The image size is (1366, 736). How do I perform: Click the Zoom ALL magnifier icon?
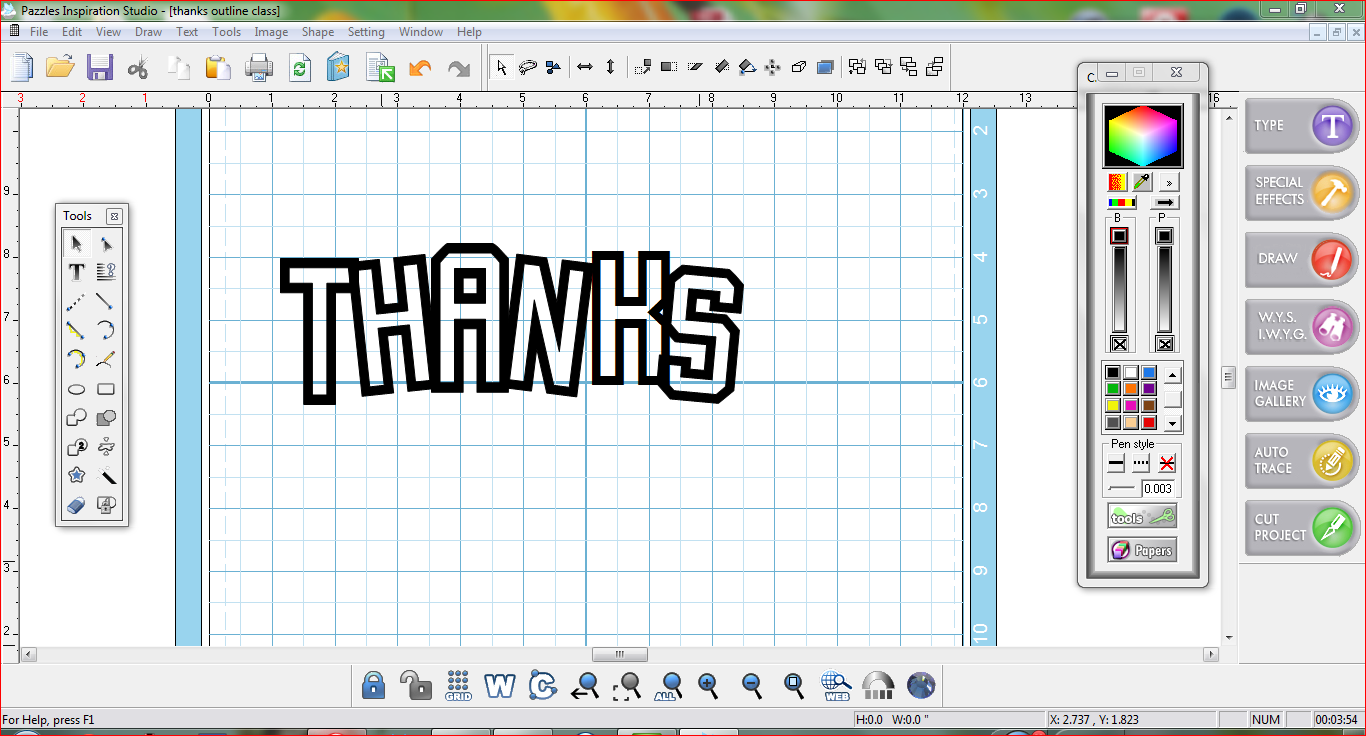[670, 685]
